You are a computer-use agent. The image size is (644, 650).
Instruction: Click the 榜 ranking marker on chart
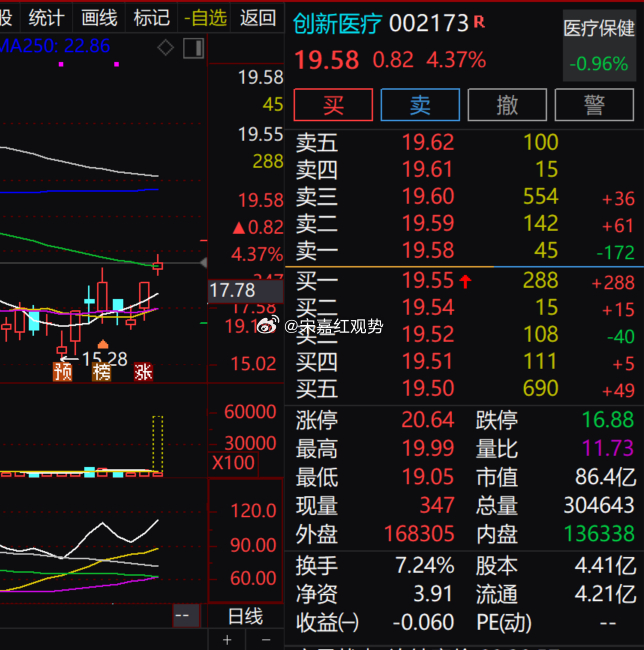click(102, 372)
